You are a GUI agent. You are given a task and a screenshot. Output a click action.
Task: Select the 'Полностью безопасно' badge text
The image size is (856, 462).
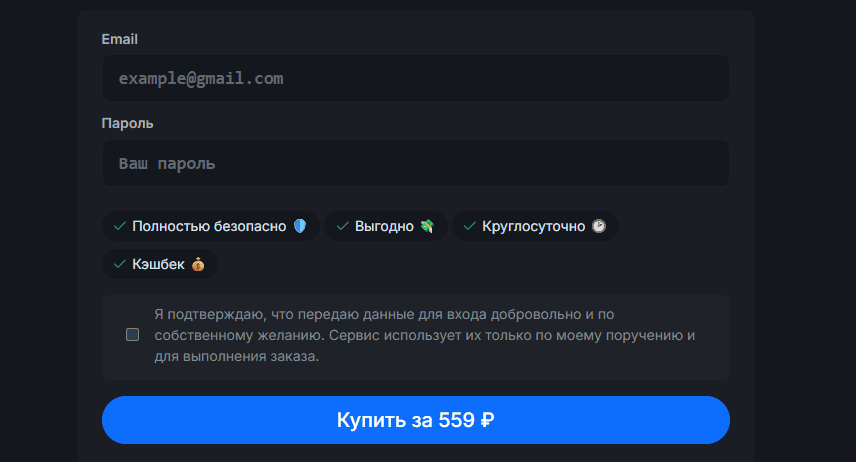pyautogui.click(x=209, y=226)
